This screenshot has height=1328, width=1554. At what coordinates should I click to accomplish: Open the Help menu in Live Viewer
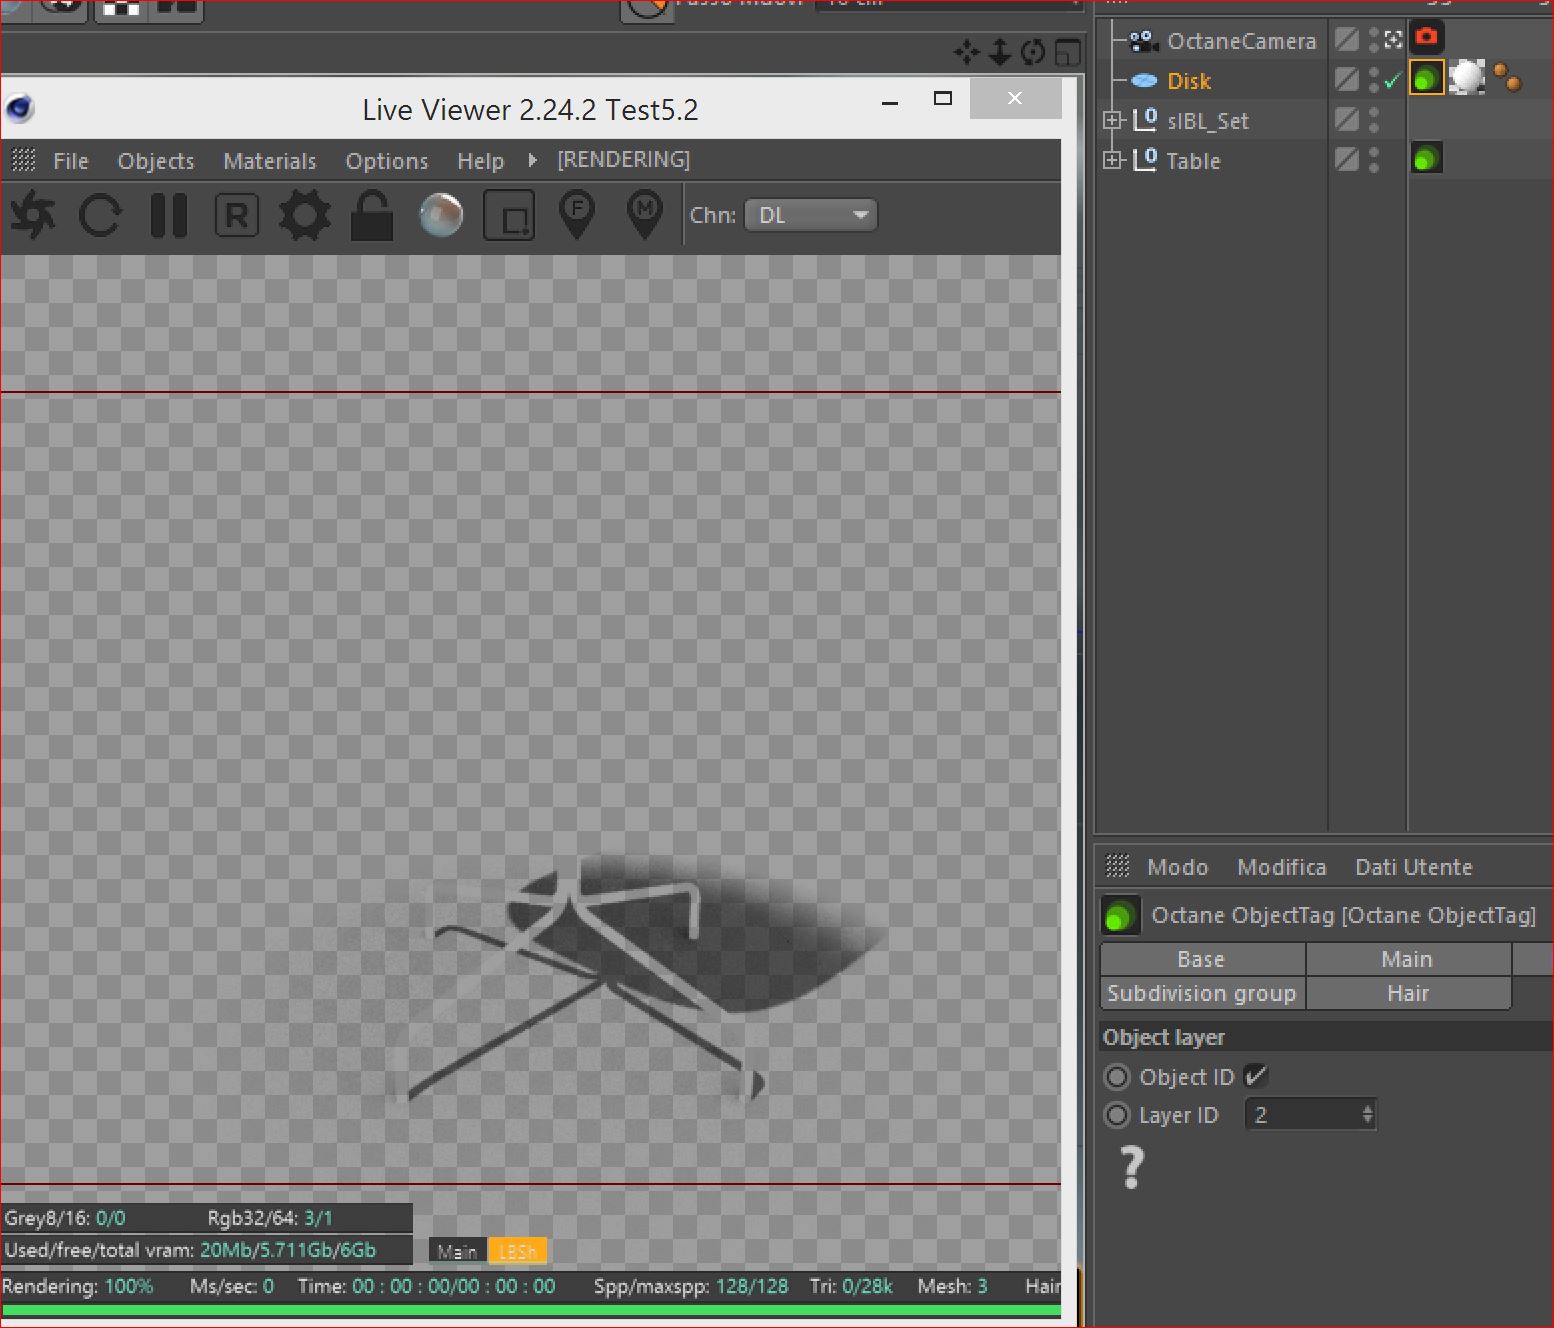(x=481, y=161)
